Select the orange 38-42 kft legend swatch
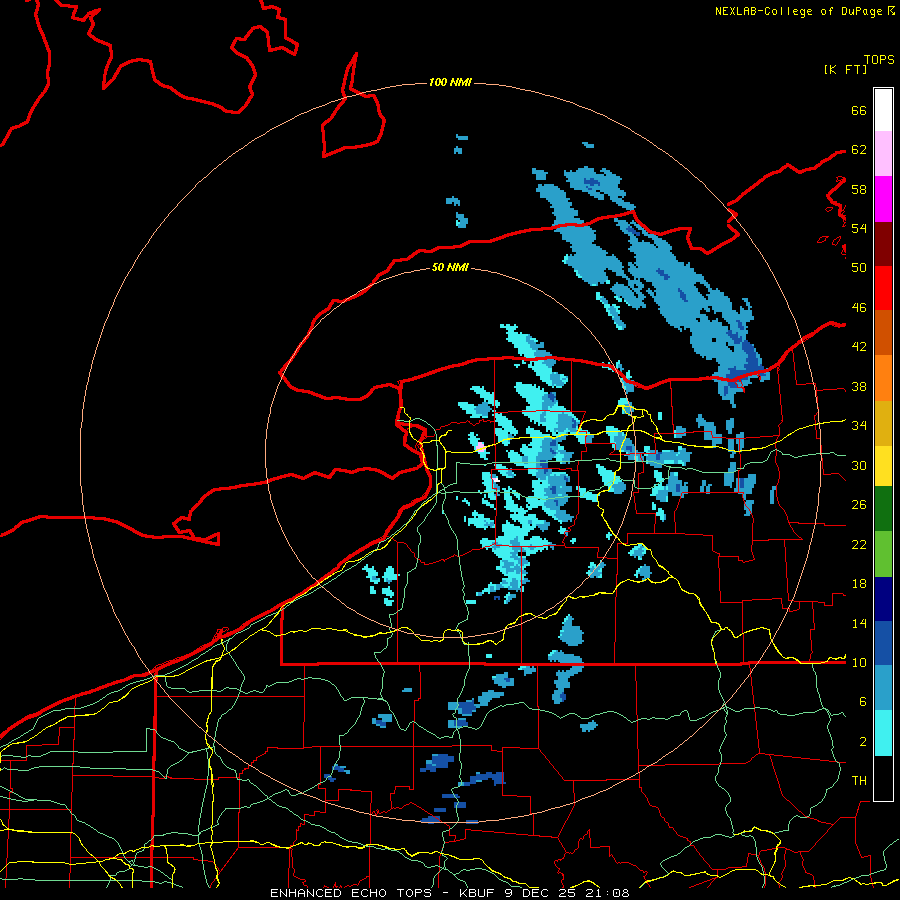 tap(883, 378)
